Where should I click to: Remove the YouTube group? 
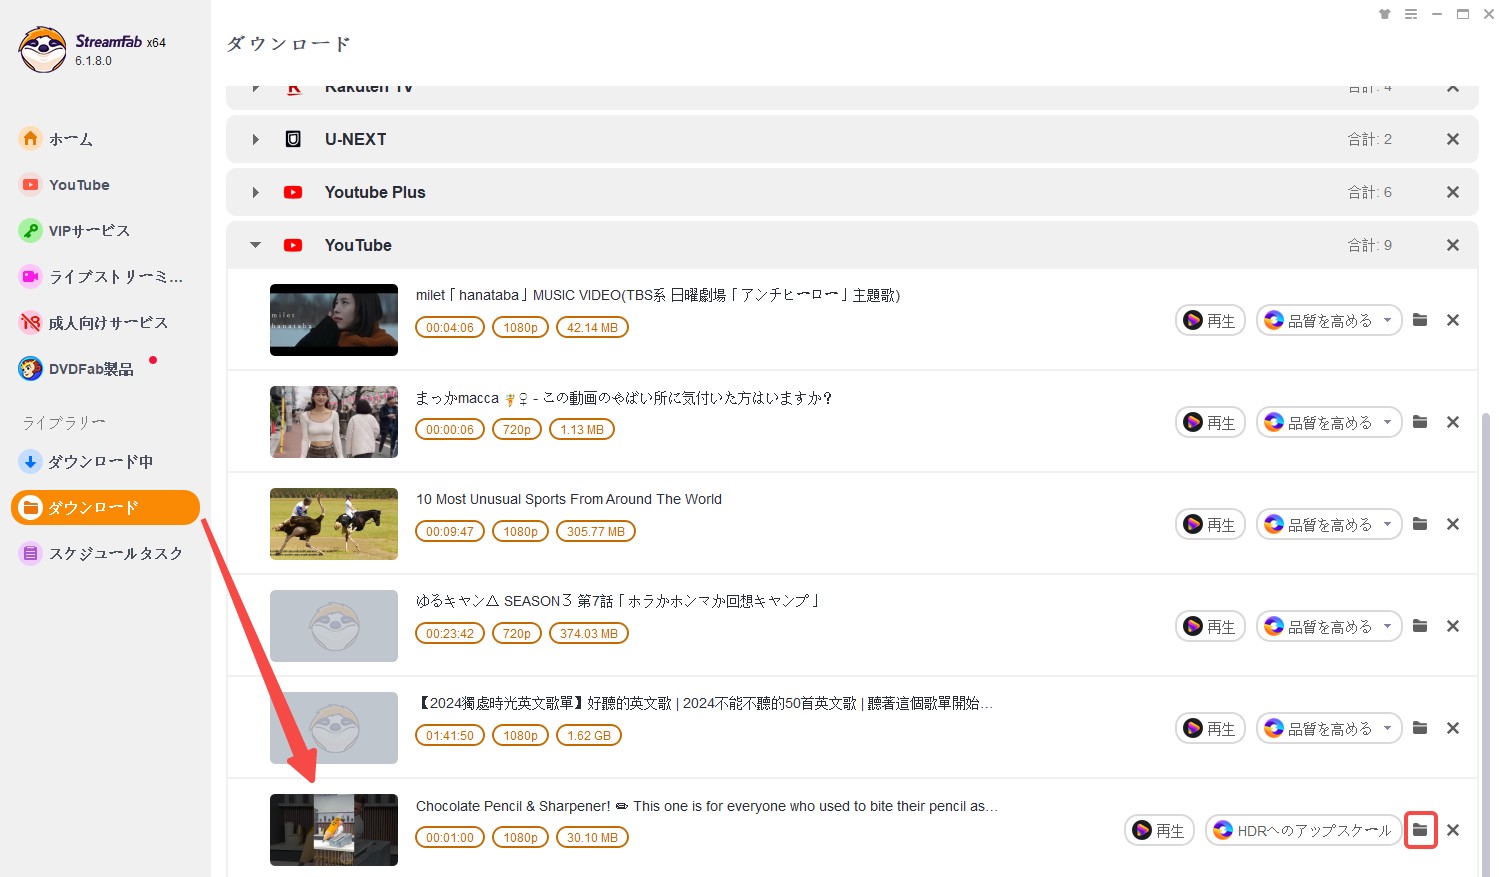1453,245
